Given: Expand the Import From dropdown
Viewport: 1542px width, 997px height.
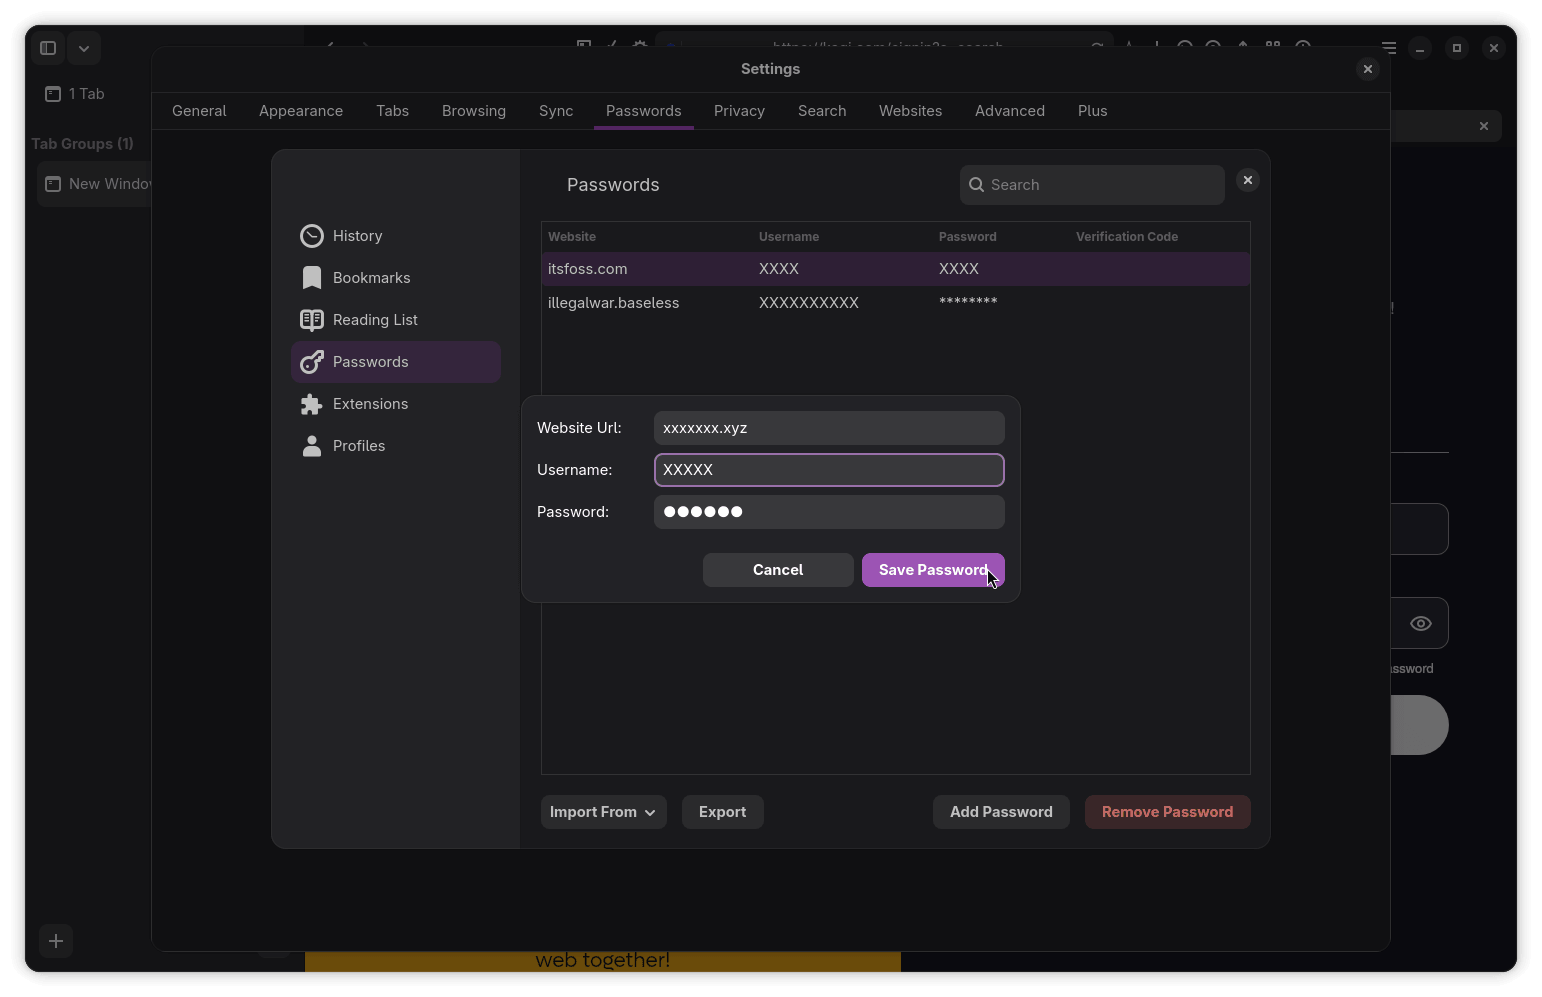Looking at the screenshot, I should coord(603,812).
